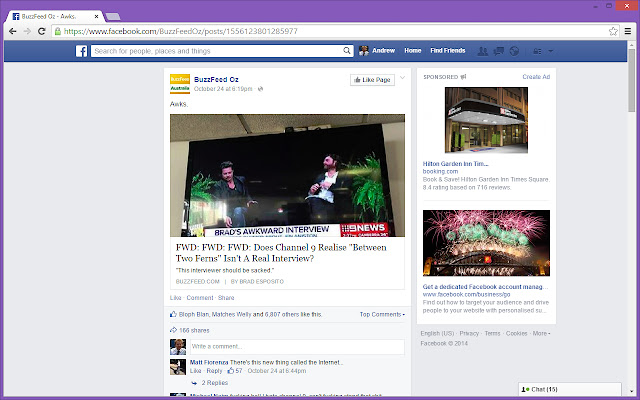Viewport: 640px width, 400px height.
Task: Click the search magnifier icon
Action: tap(347, 51)
